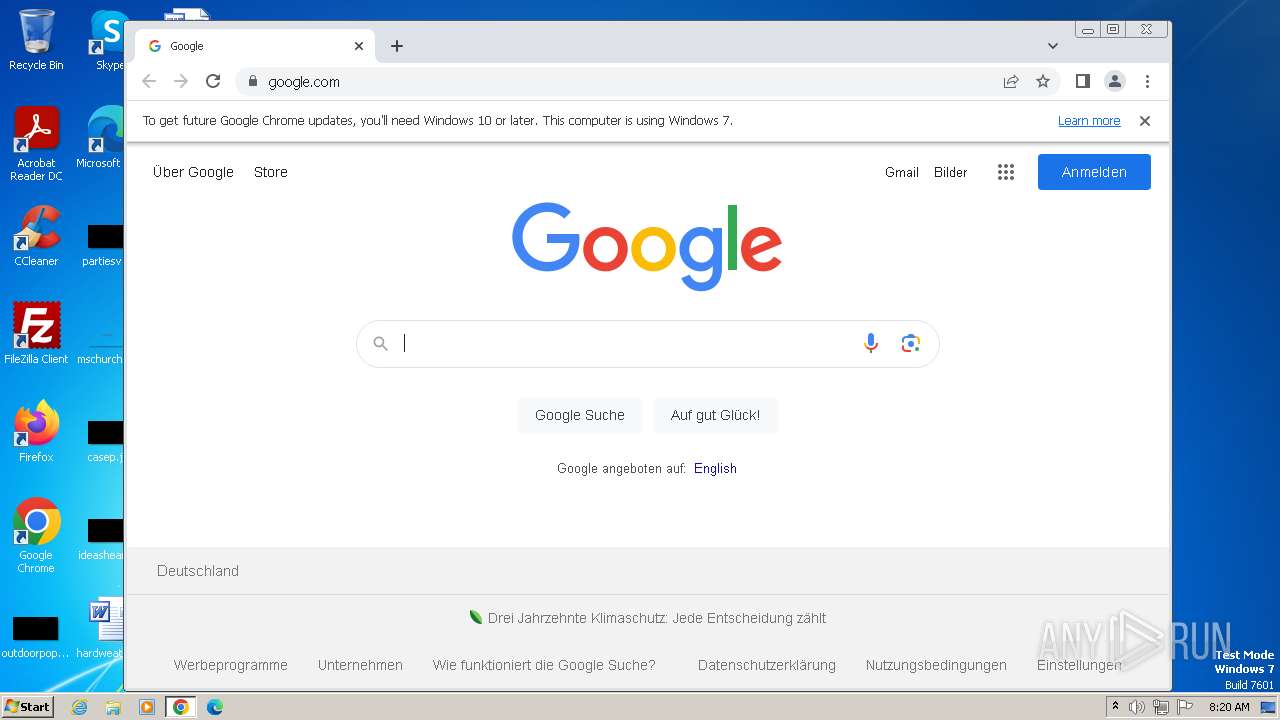Viewport: 1280px width, 720px height.
Task: Open Über Google link
Action: [x=193, y=172]
